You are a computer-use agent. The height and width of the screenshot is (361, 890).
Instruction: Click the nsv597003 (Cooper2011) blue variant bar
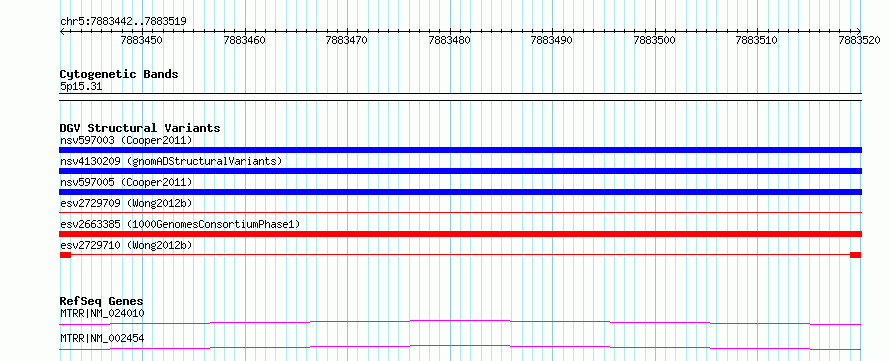click(x=460, y=150)
